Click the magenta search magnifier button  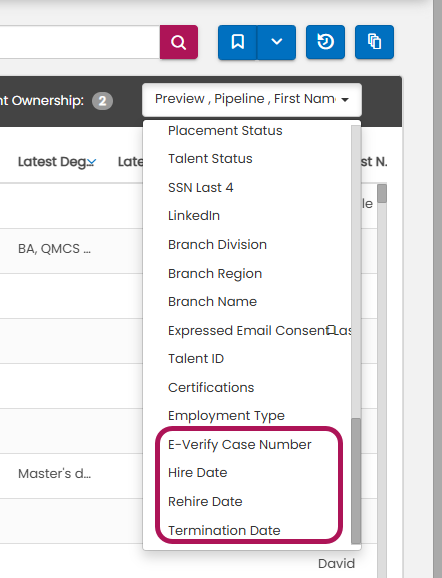pyautogui.click(x=179, y=42)
